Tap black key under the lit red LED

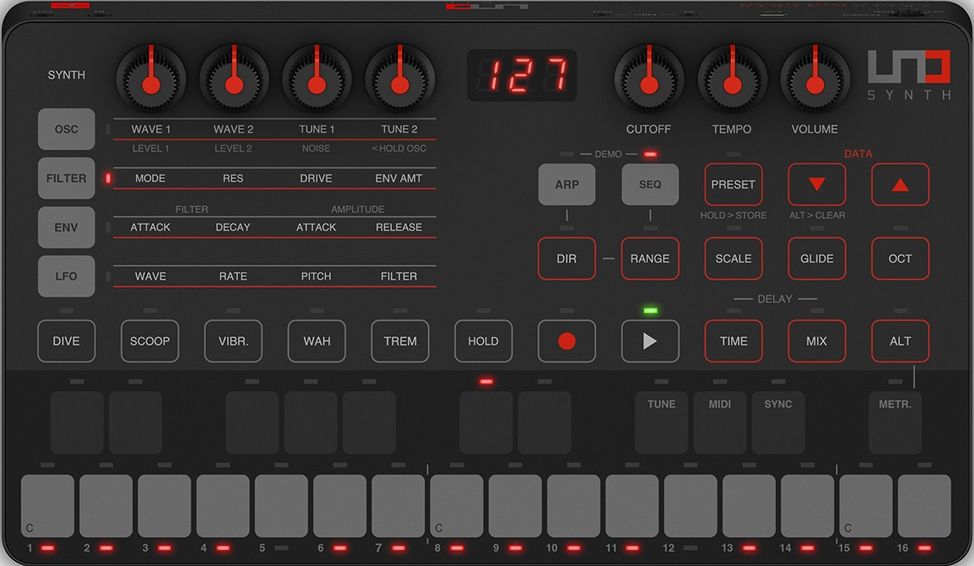click(x=486, y=422)
